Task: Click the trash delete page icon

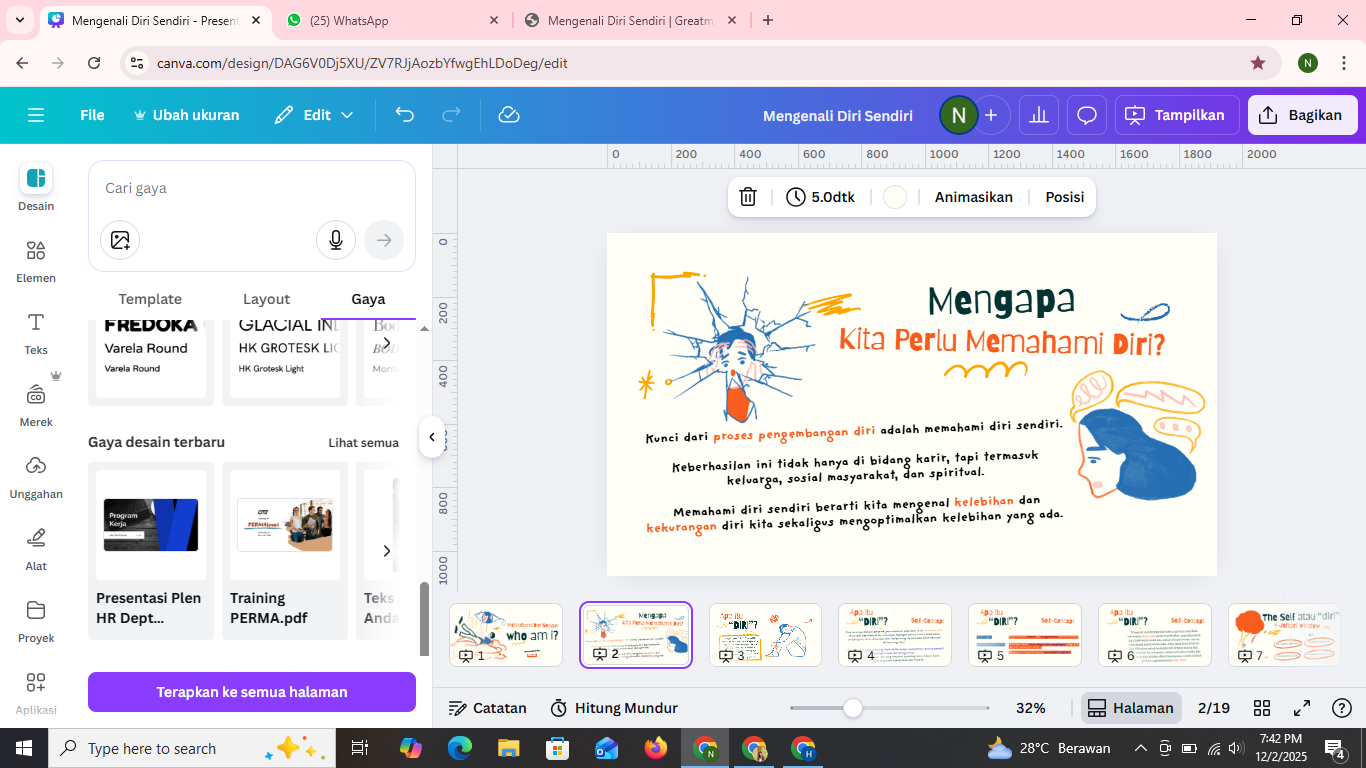Action: (748, 197)
